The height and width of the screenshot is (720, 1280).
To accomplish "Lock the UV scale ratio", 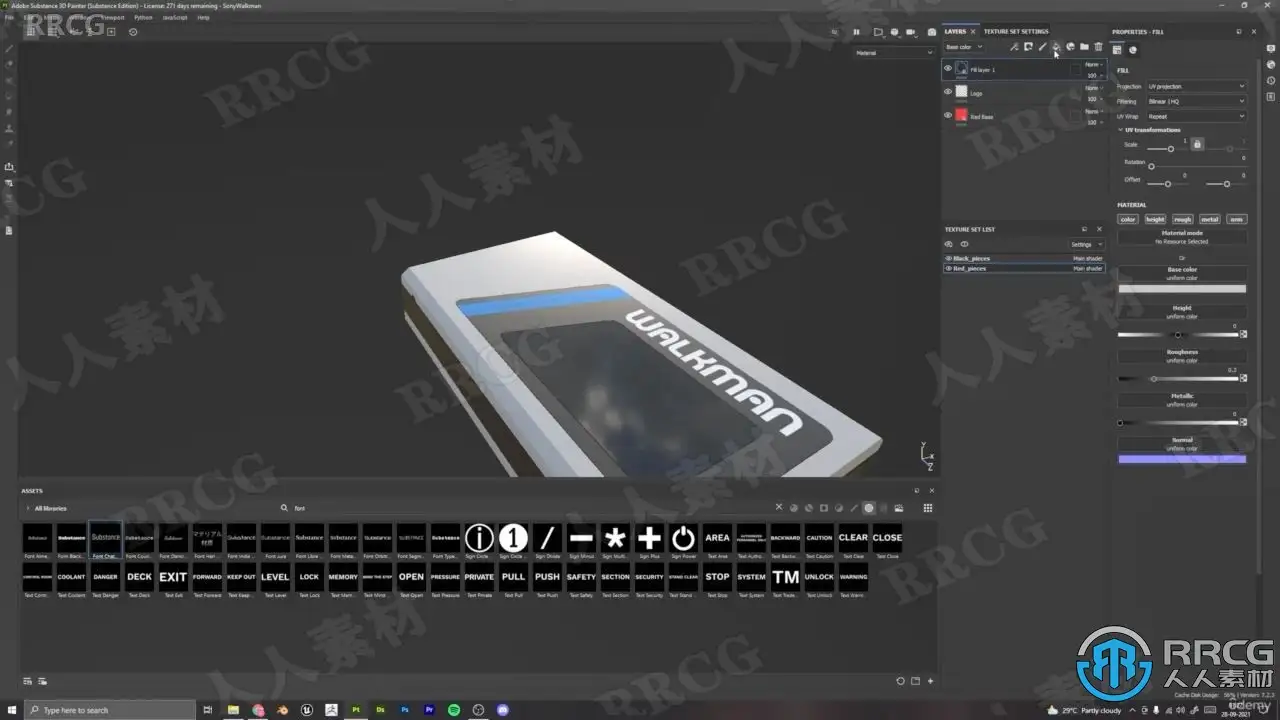I will click(1196, 144).
